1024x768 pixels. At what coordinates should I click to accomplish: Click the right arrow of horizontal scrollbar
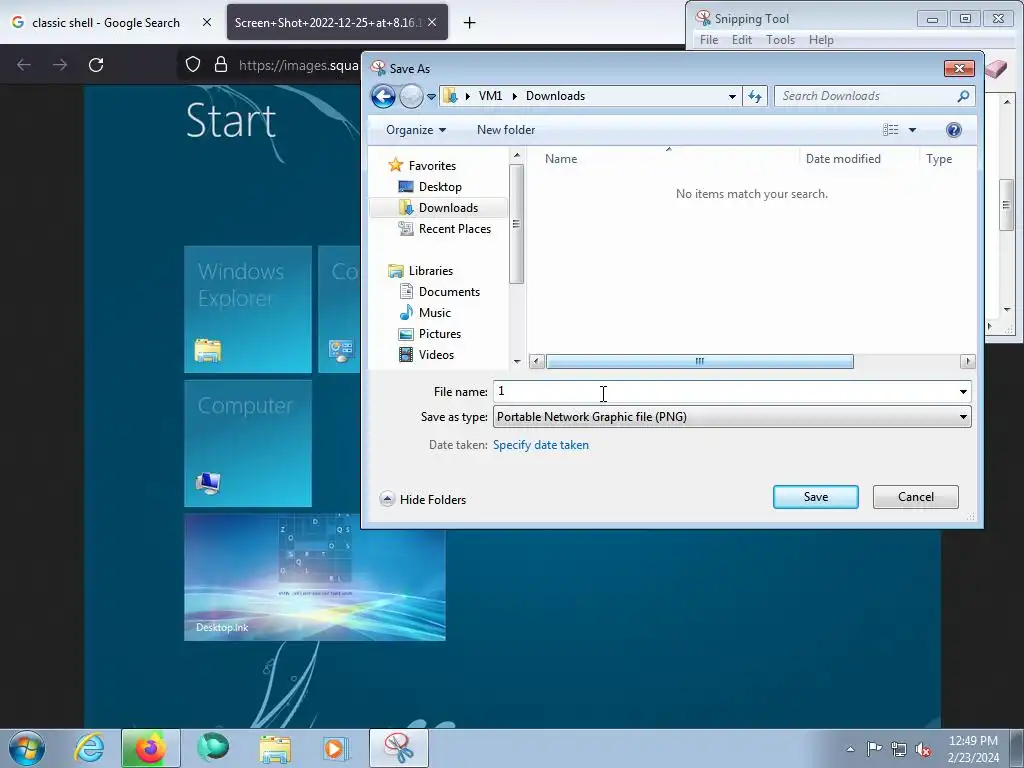(x=968, y=361)
